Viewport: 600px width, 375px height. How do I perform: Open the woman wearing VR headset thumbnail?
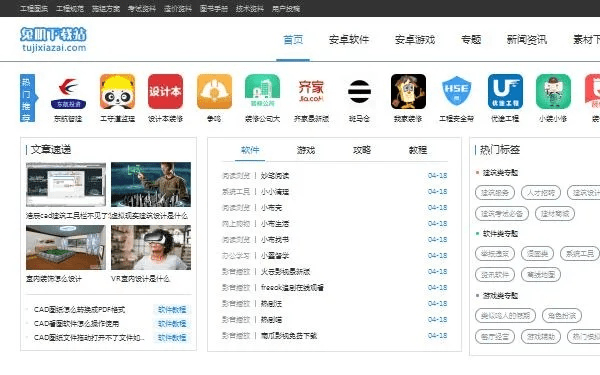[x=151, y=248]
